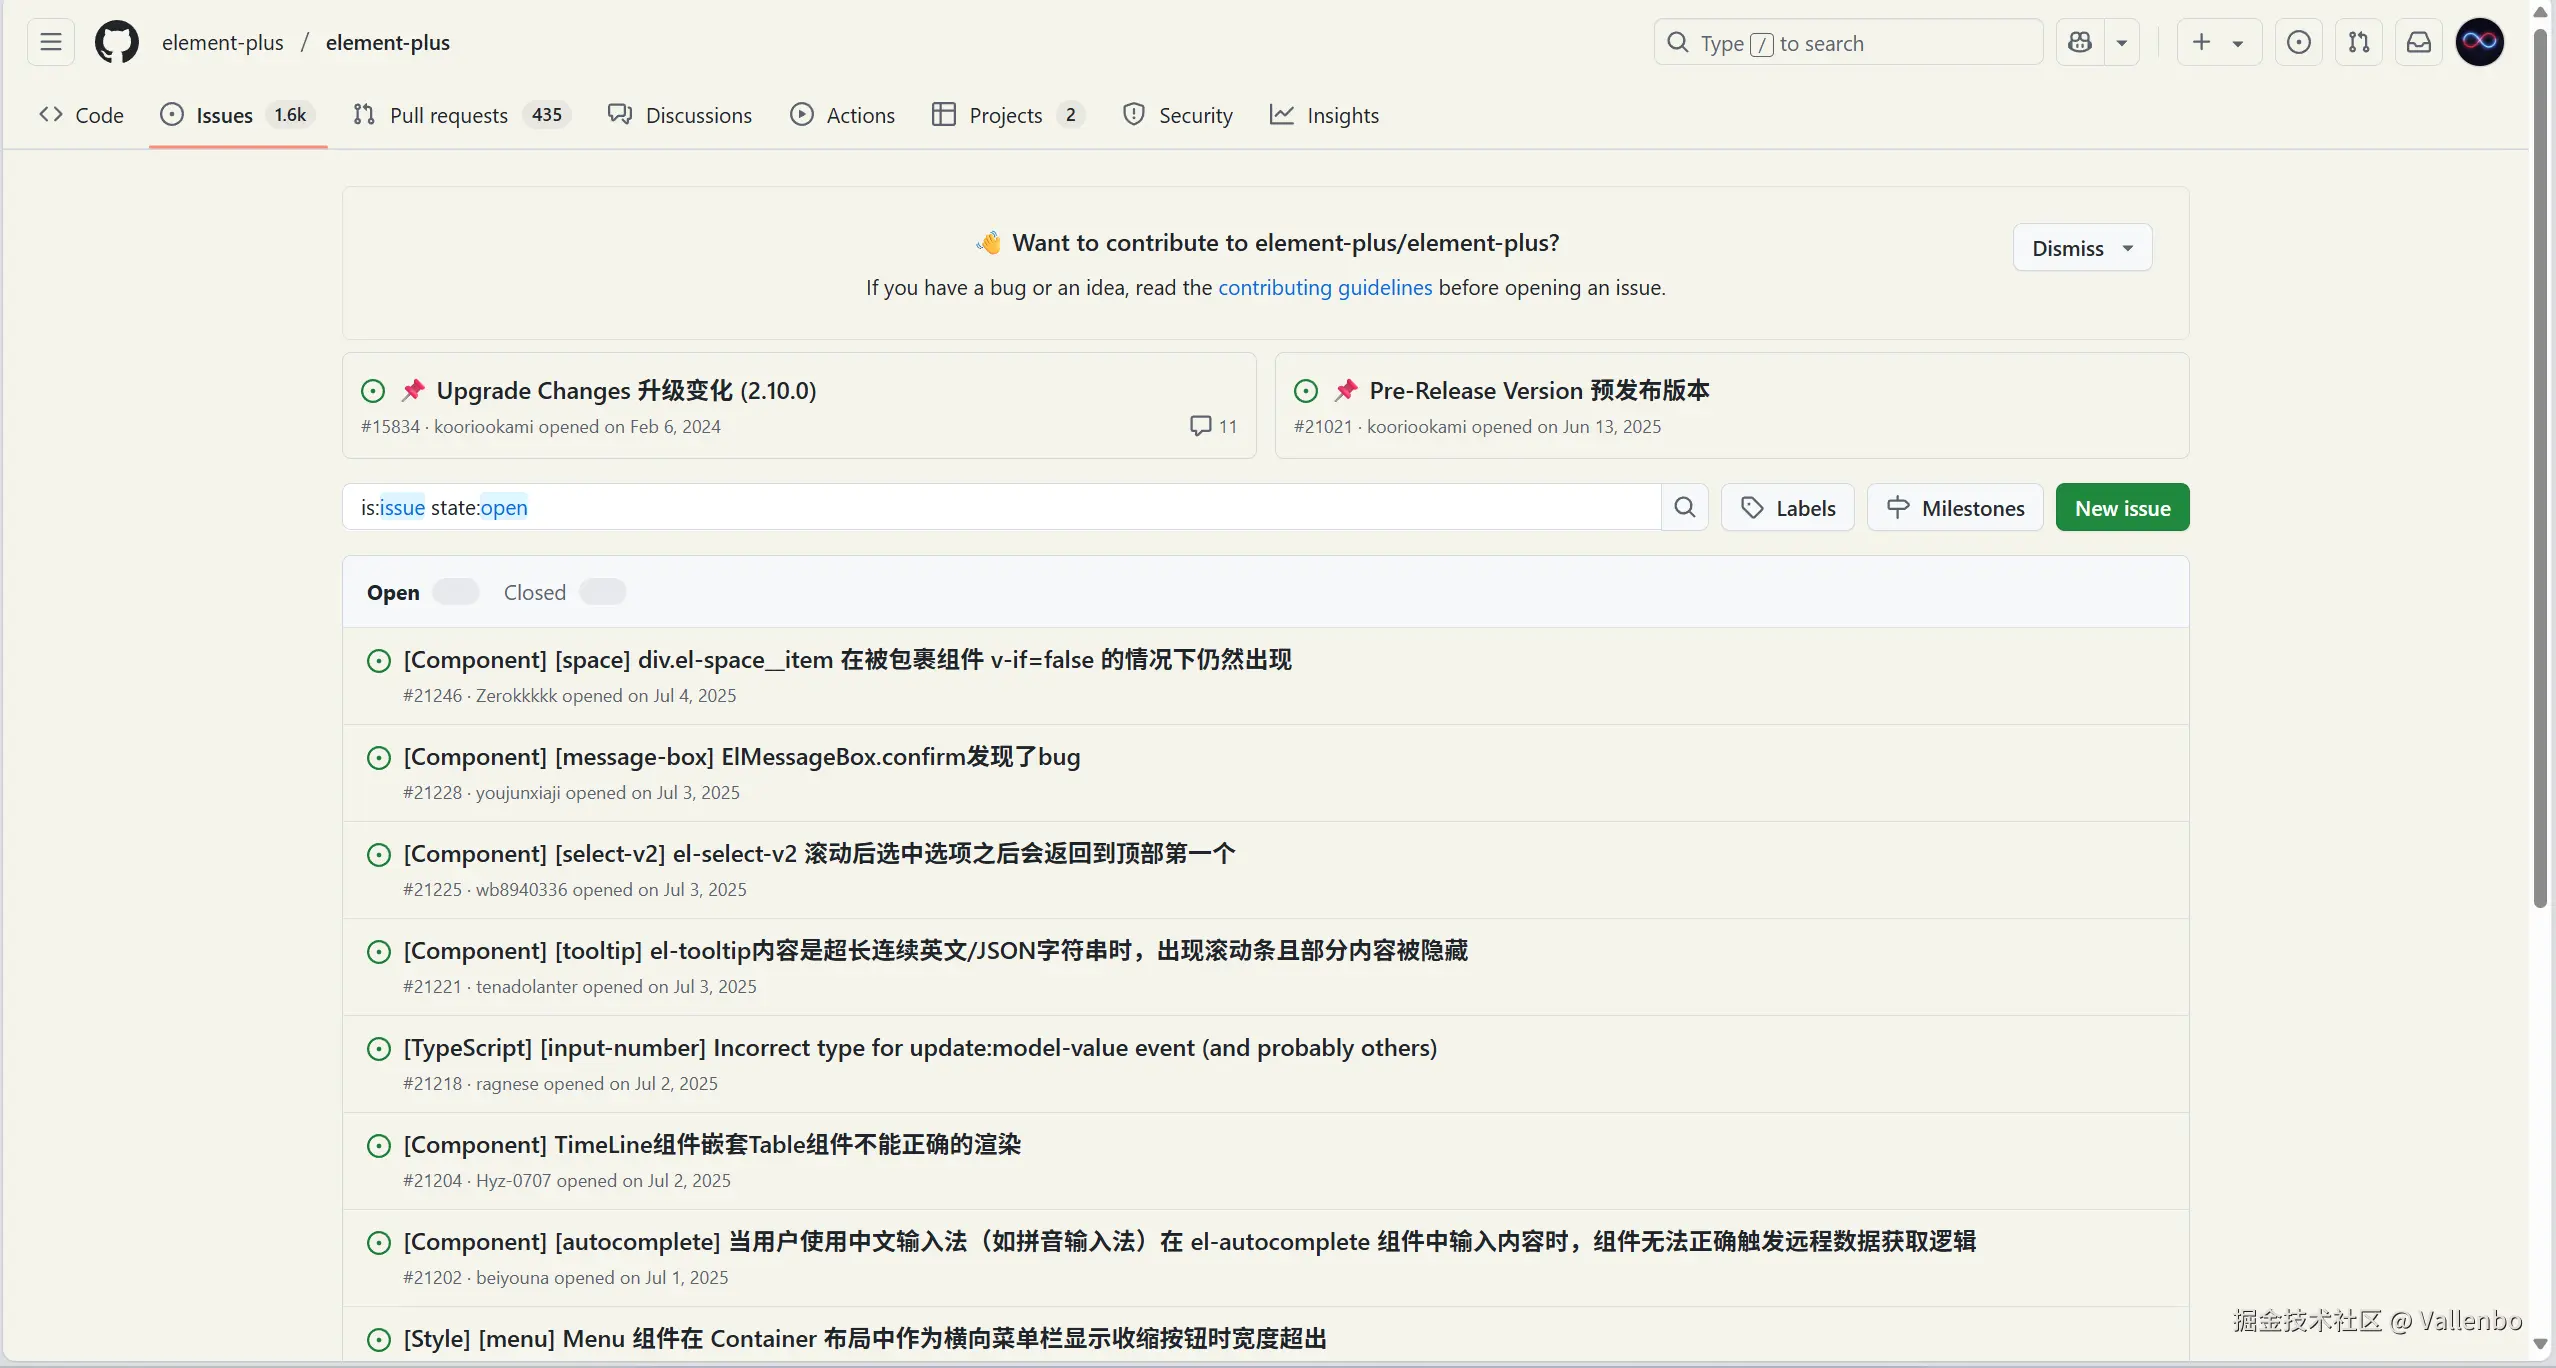Click the magnifier icon in the issues search bar
Viewport: 2556px width, 1368px height.
tap(1684, 507)
